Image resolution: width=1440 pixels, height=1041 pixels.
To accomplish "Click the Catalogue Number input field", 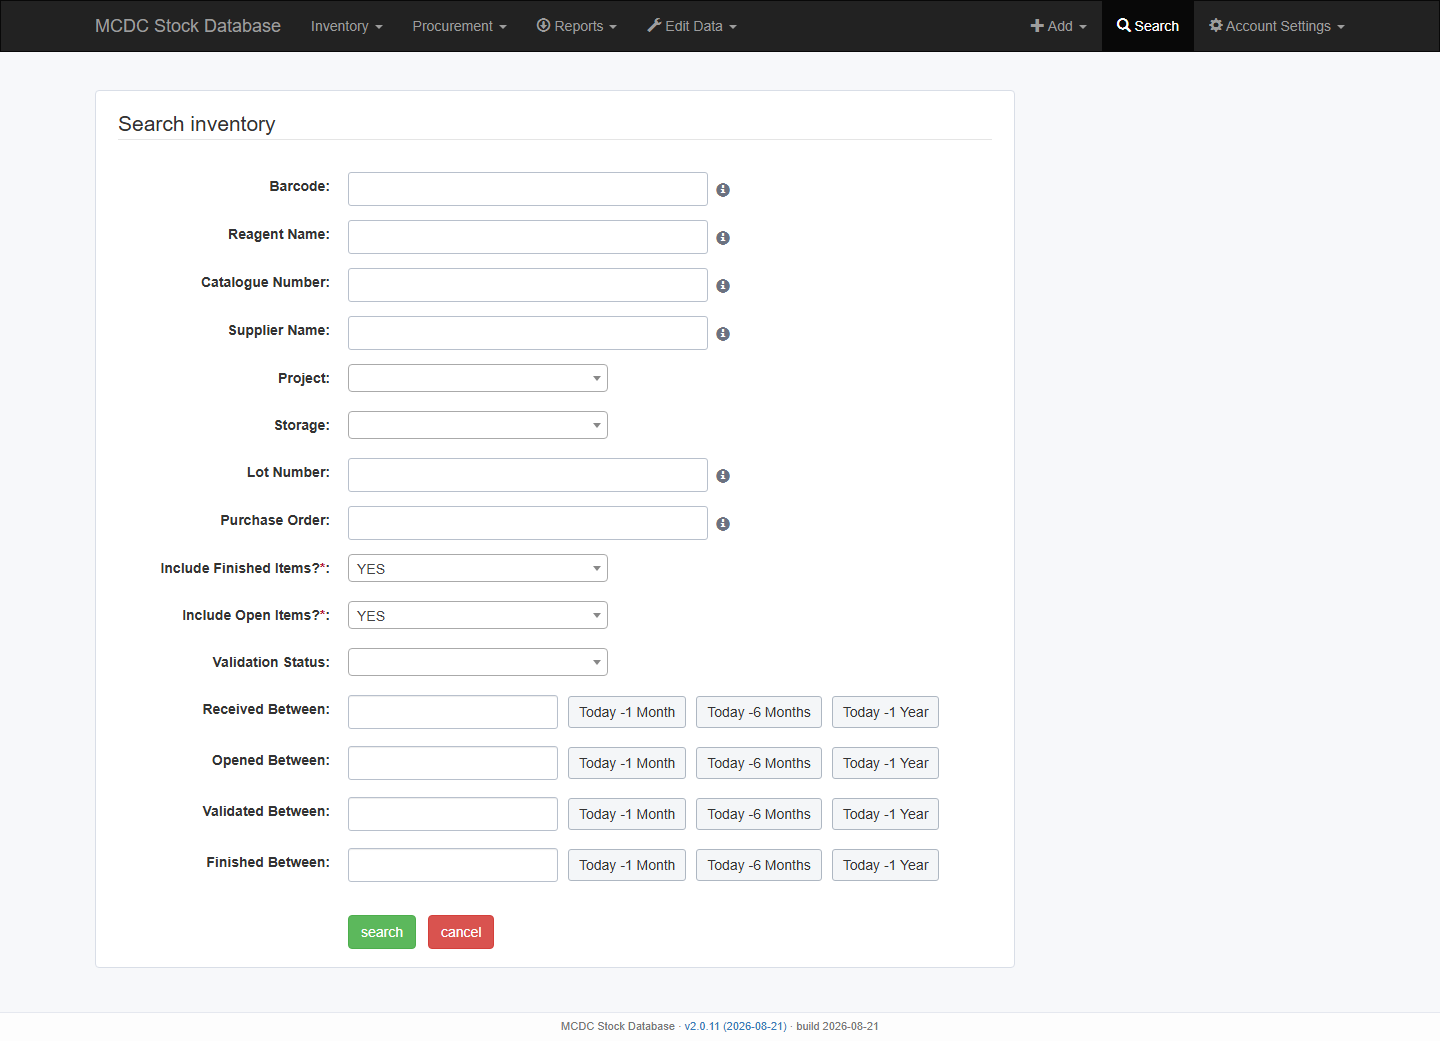I will 528,285.
